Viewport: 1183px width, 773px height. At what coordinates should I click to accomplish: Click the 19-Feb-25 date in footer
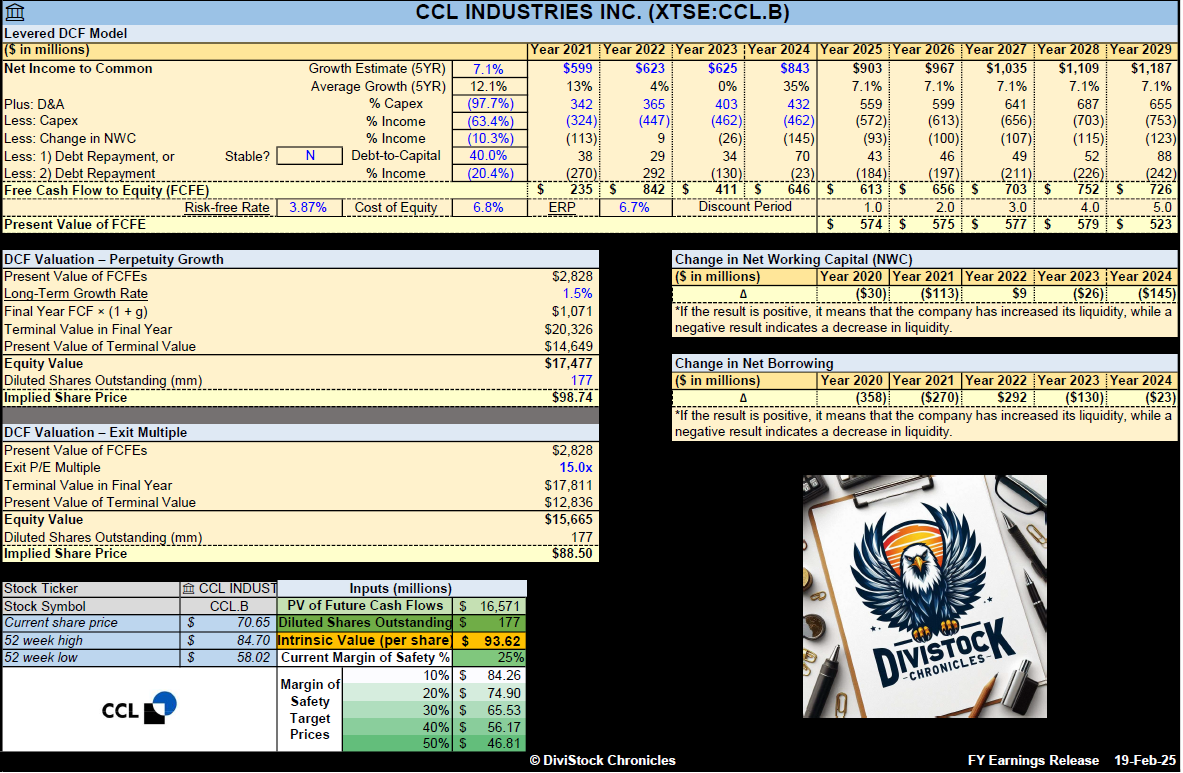tap(1145, 760)
